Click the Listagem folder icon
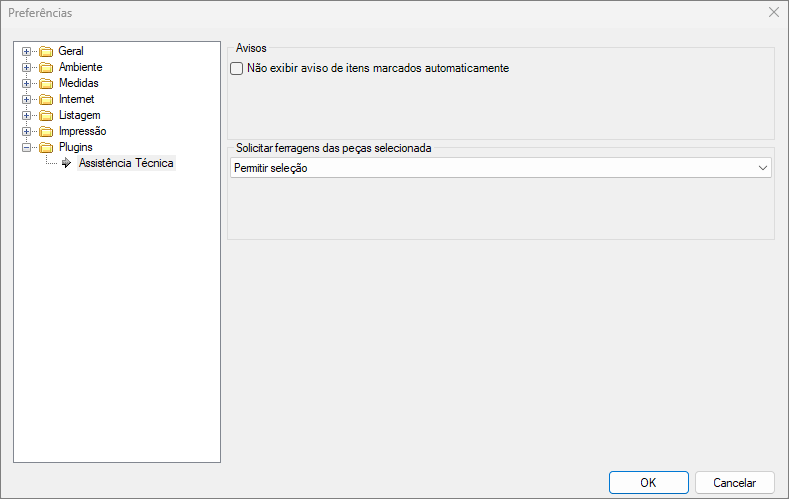This screenshot has width=789, height=499. [46, 115]
